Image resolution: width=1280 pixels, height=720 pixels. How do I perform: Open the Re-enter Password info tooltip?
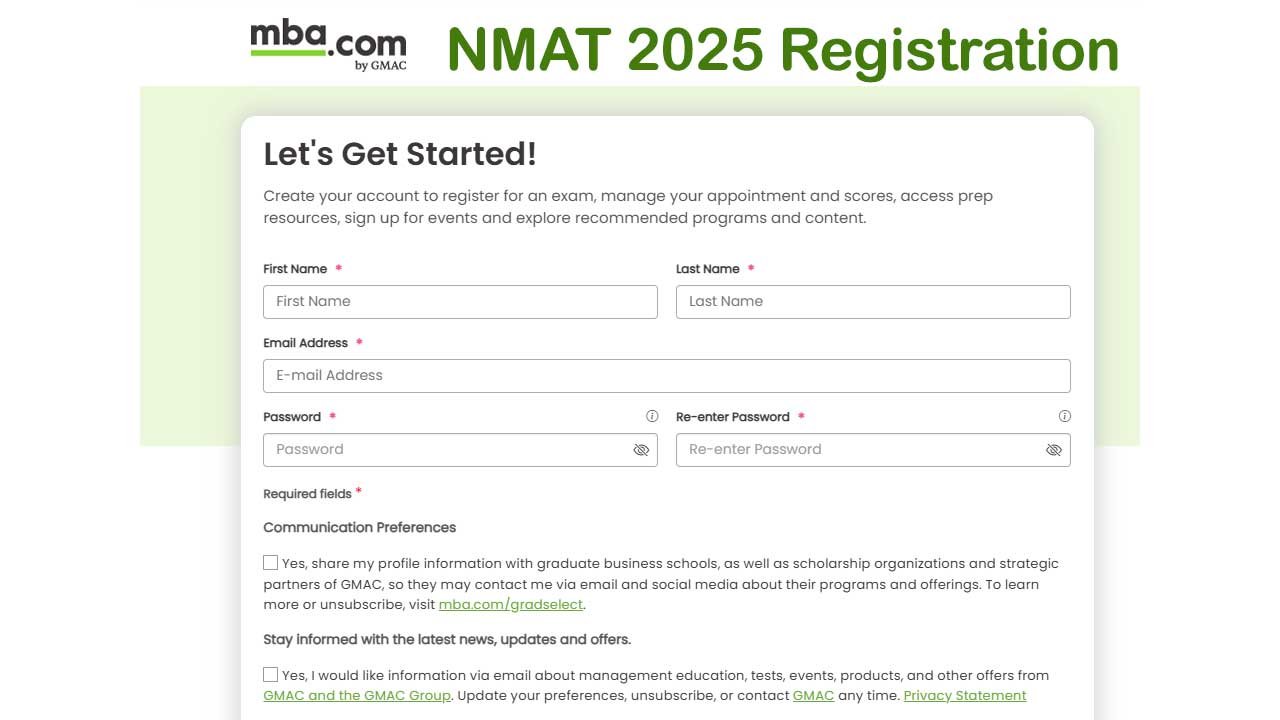pyautogui.click(x=1065, y=416)
